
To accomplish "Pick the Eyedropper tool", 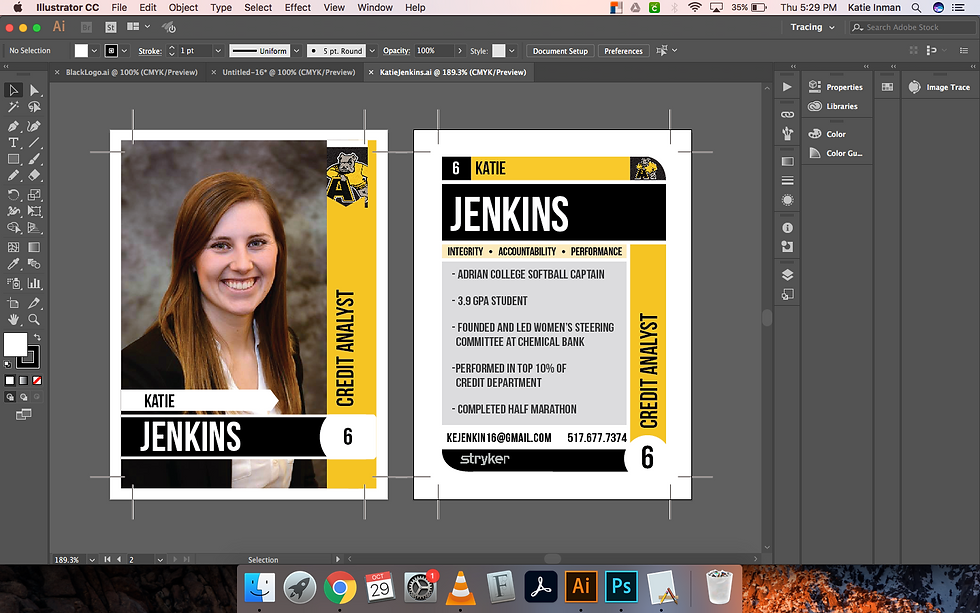I will [x=14, y=264].
